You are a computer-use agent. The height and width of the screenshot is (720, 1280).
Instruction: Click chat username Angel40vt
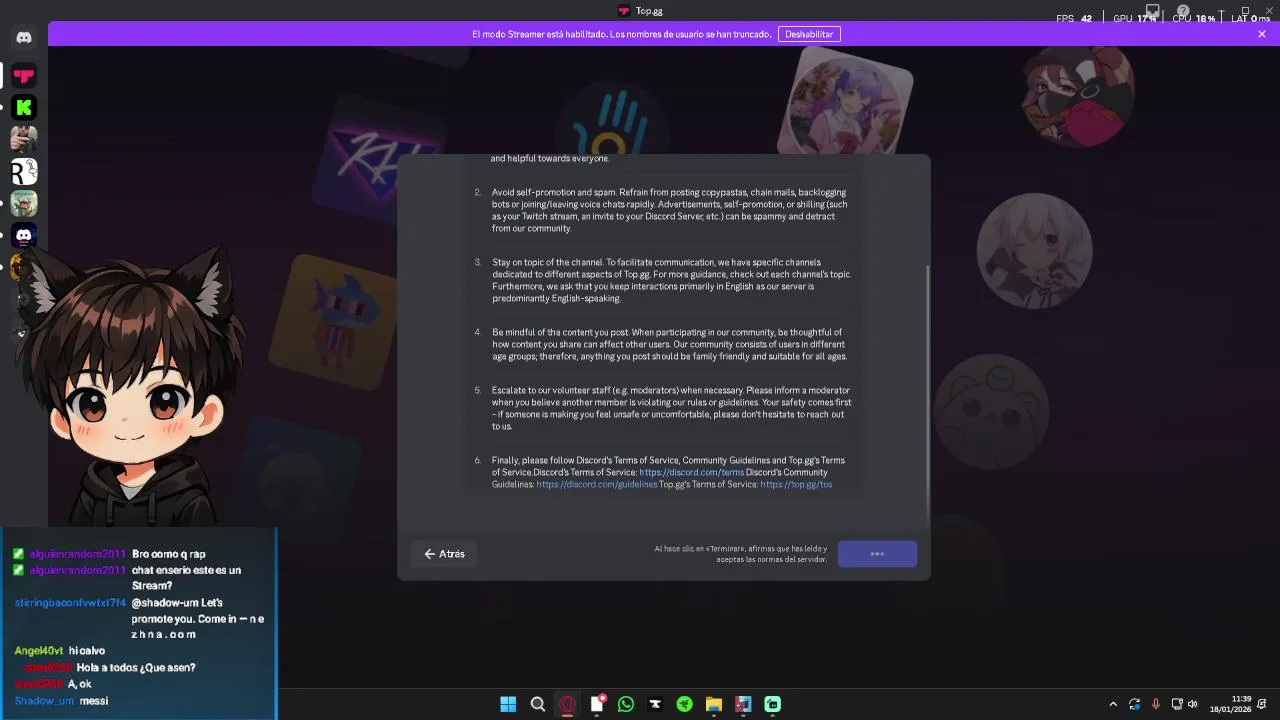click(39, 651)
